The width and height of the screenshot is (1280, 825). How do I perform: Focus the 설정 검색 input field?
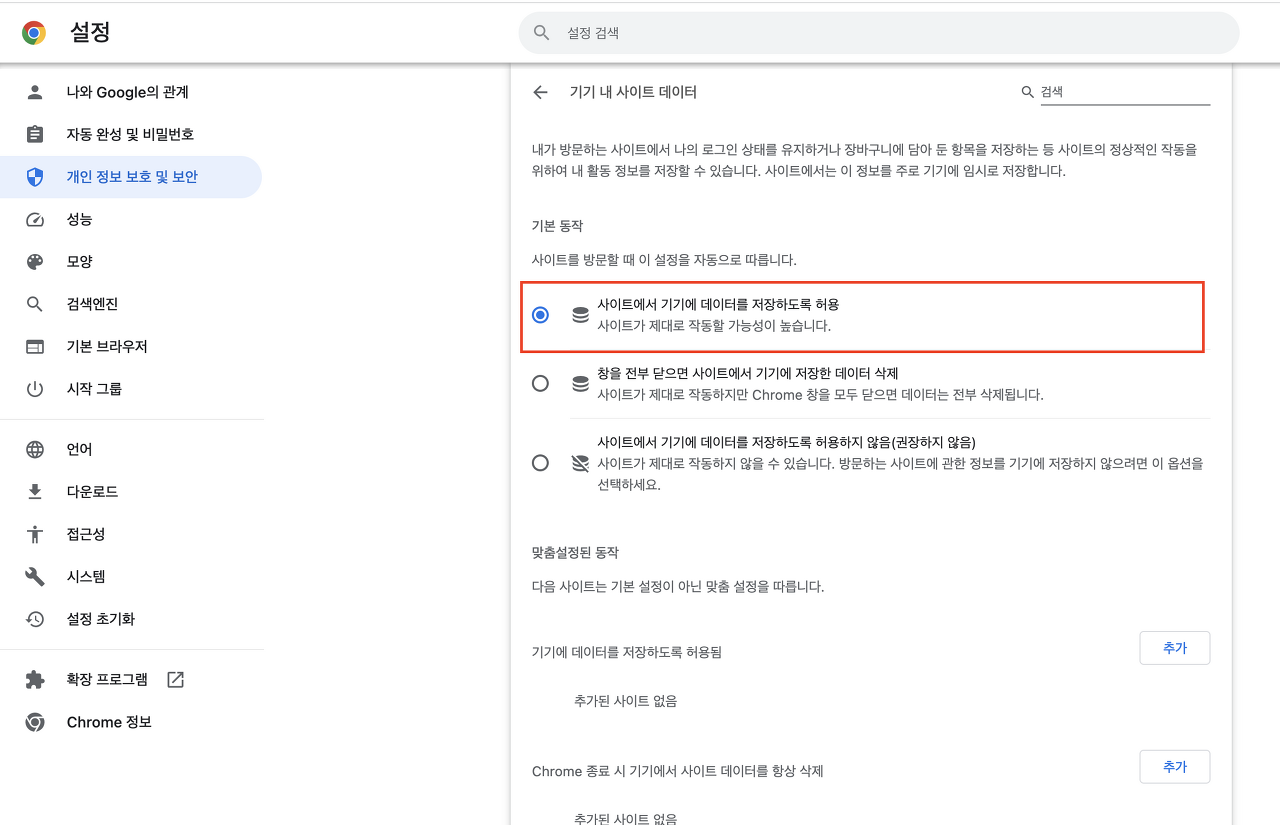[x=879, y=33]
